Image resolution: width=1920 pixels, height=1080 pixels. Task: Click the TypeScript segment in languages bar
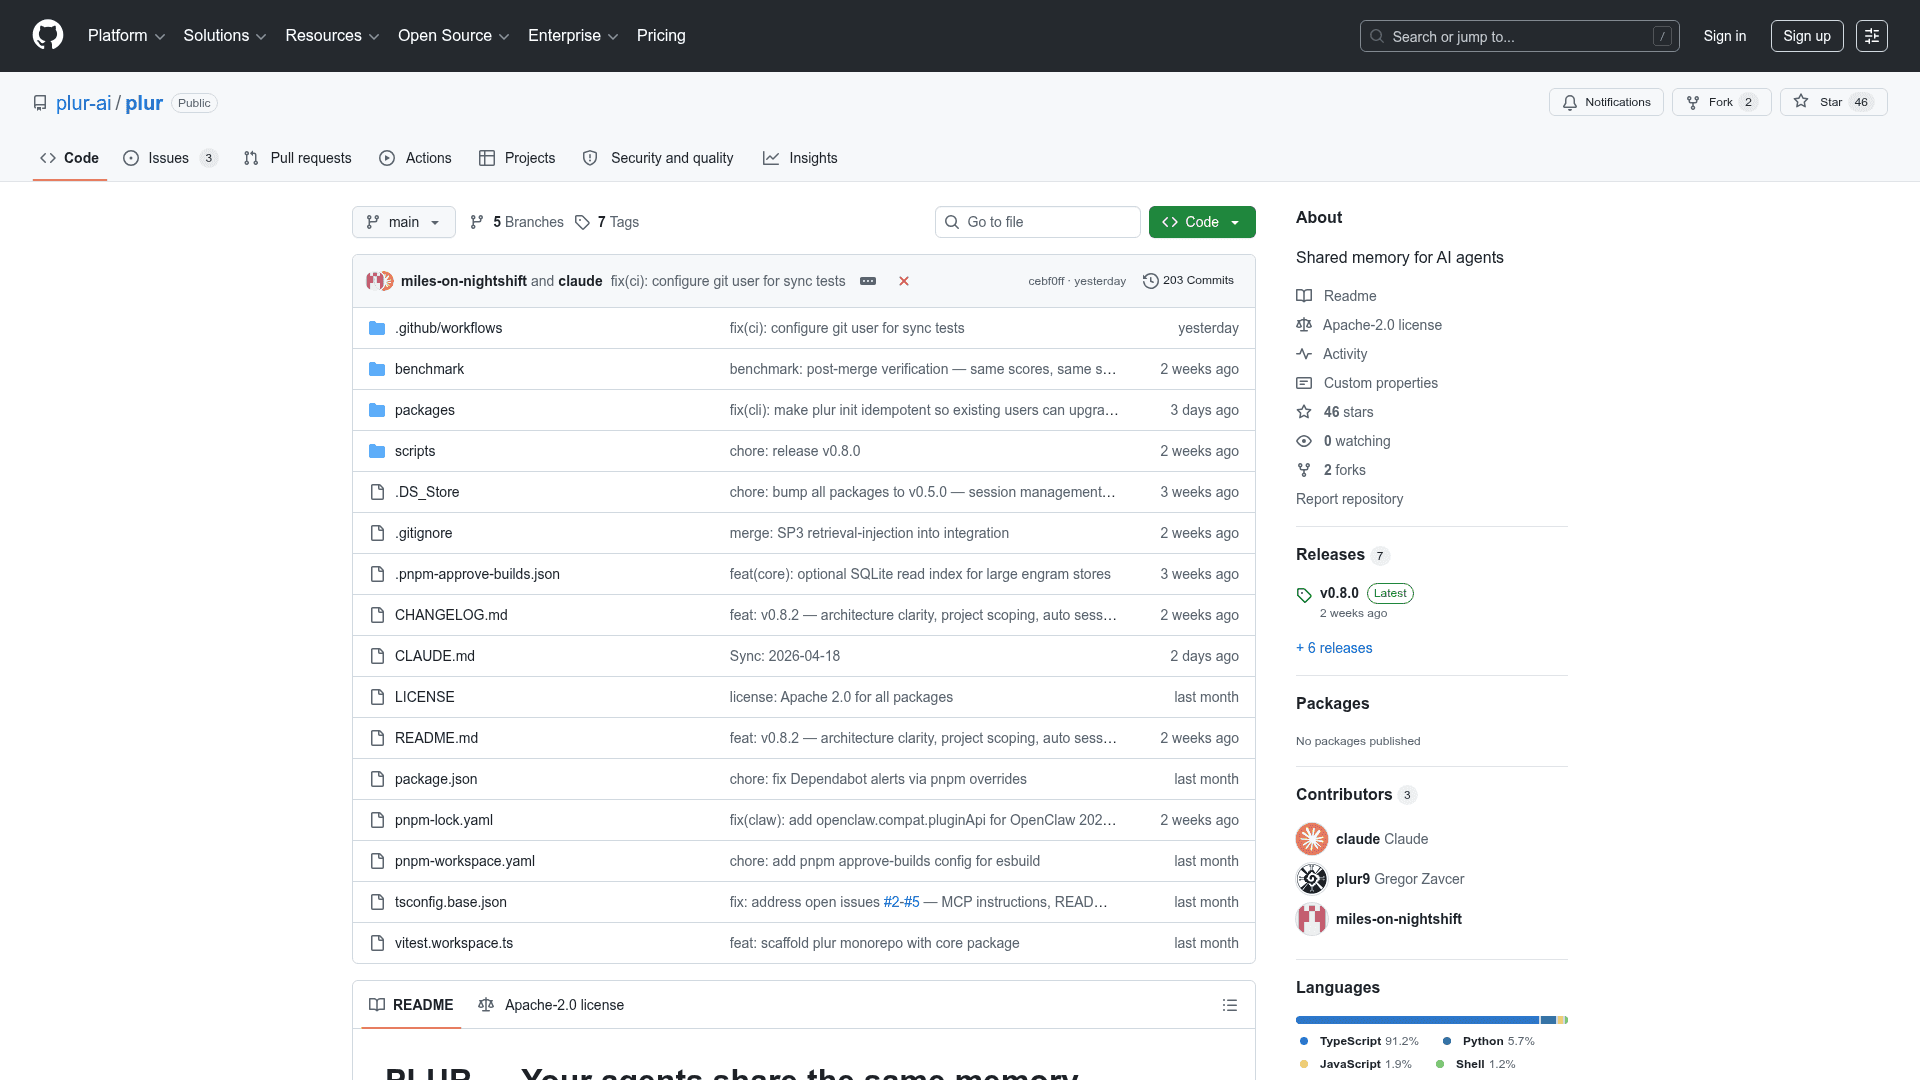(x=1416, y=1020)
